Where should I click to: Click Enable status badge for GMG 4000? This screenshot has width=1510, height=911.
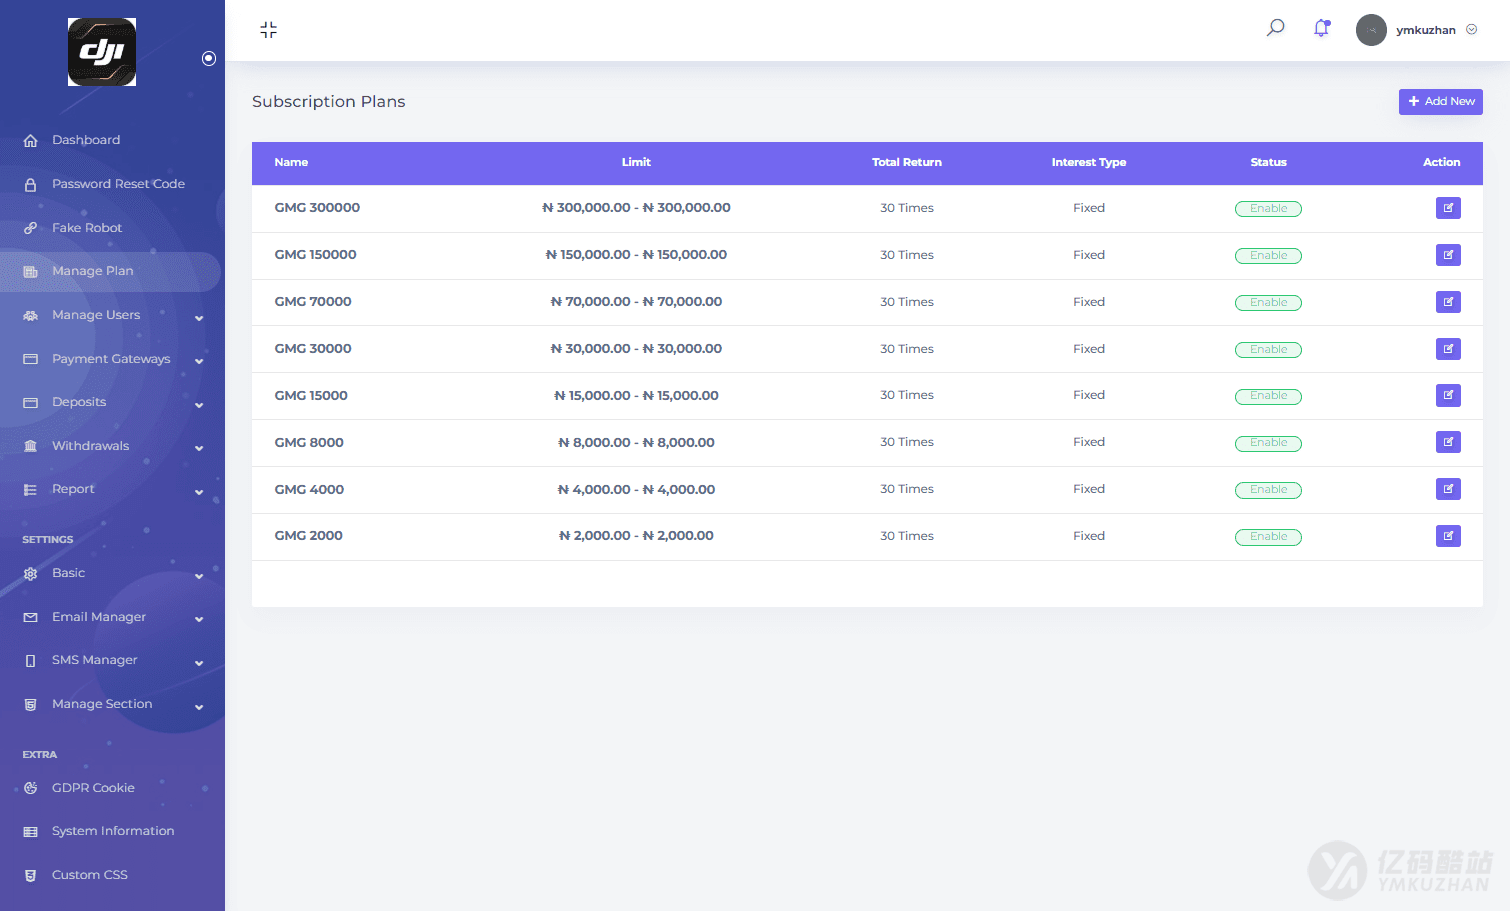(1268, 490)
